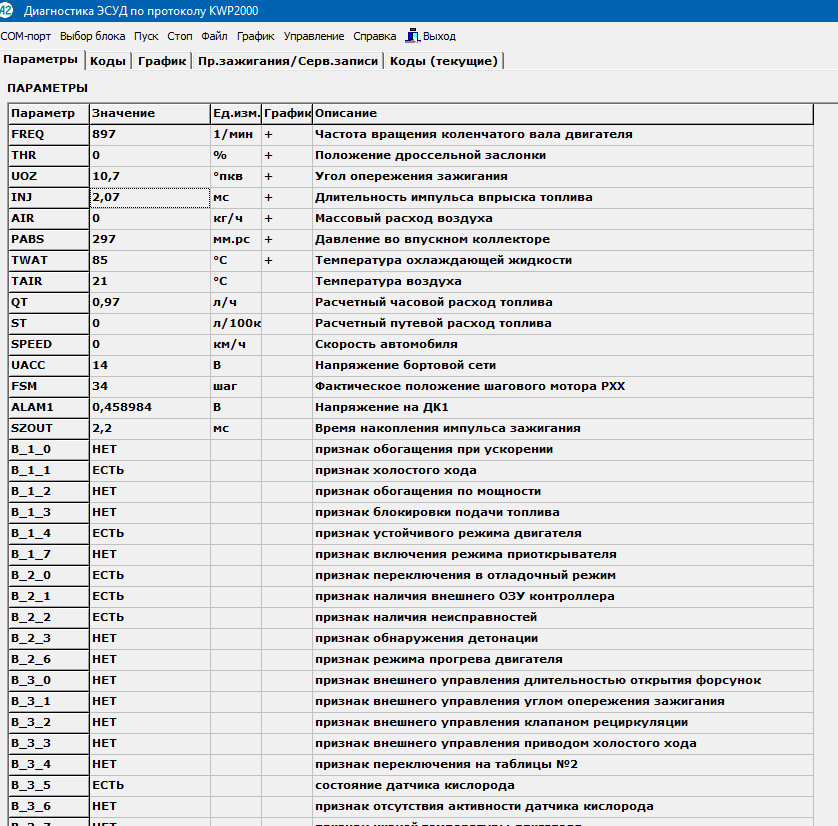The height and width of the screenshot is (826, 838).
Task: Select the ST parameter cell
Action: (49, 323)
